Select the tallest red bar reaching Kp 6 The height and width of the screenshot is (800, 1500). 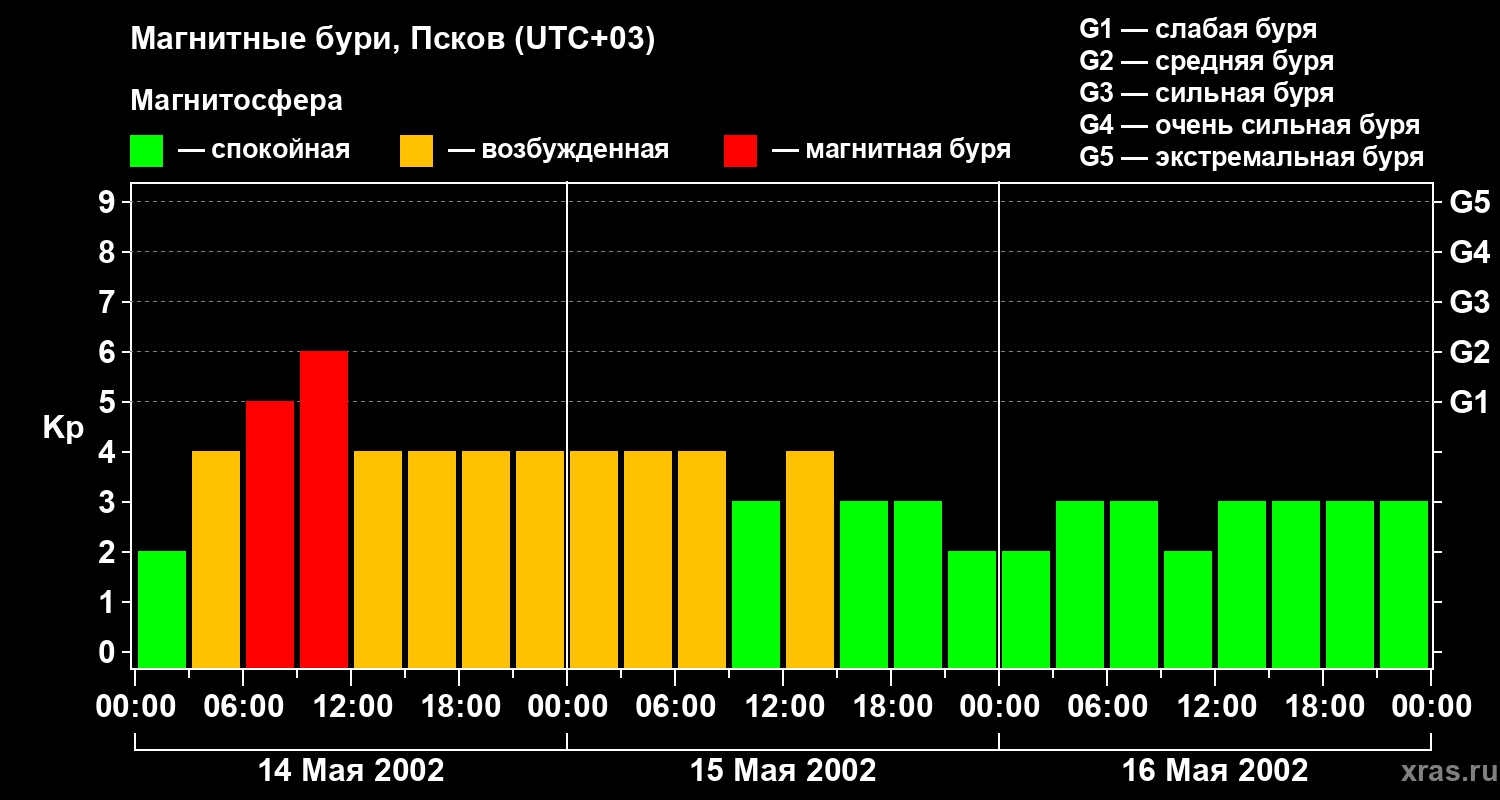point(324,508)
